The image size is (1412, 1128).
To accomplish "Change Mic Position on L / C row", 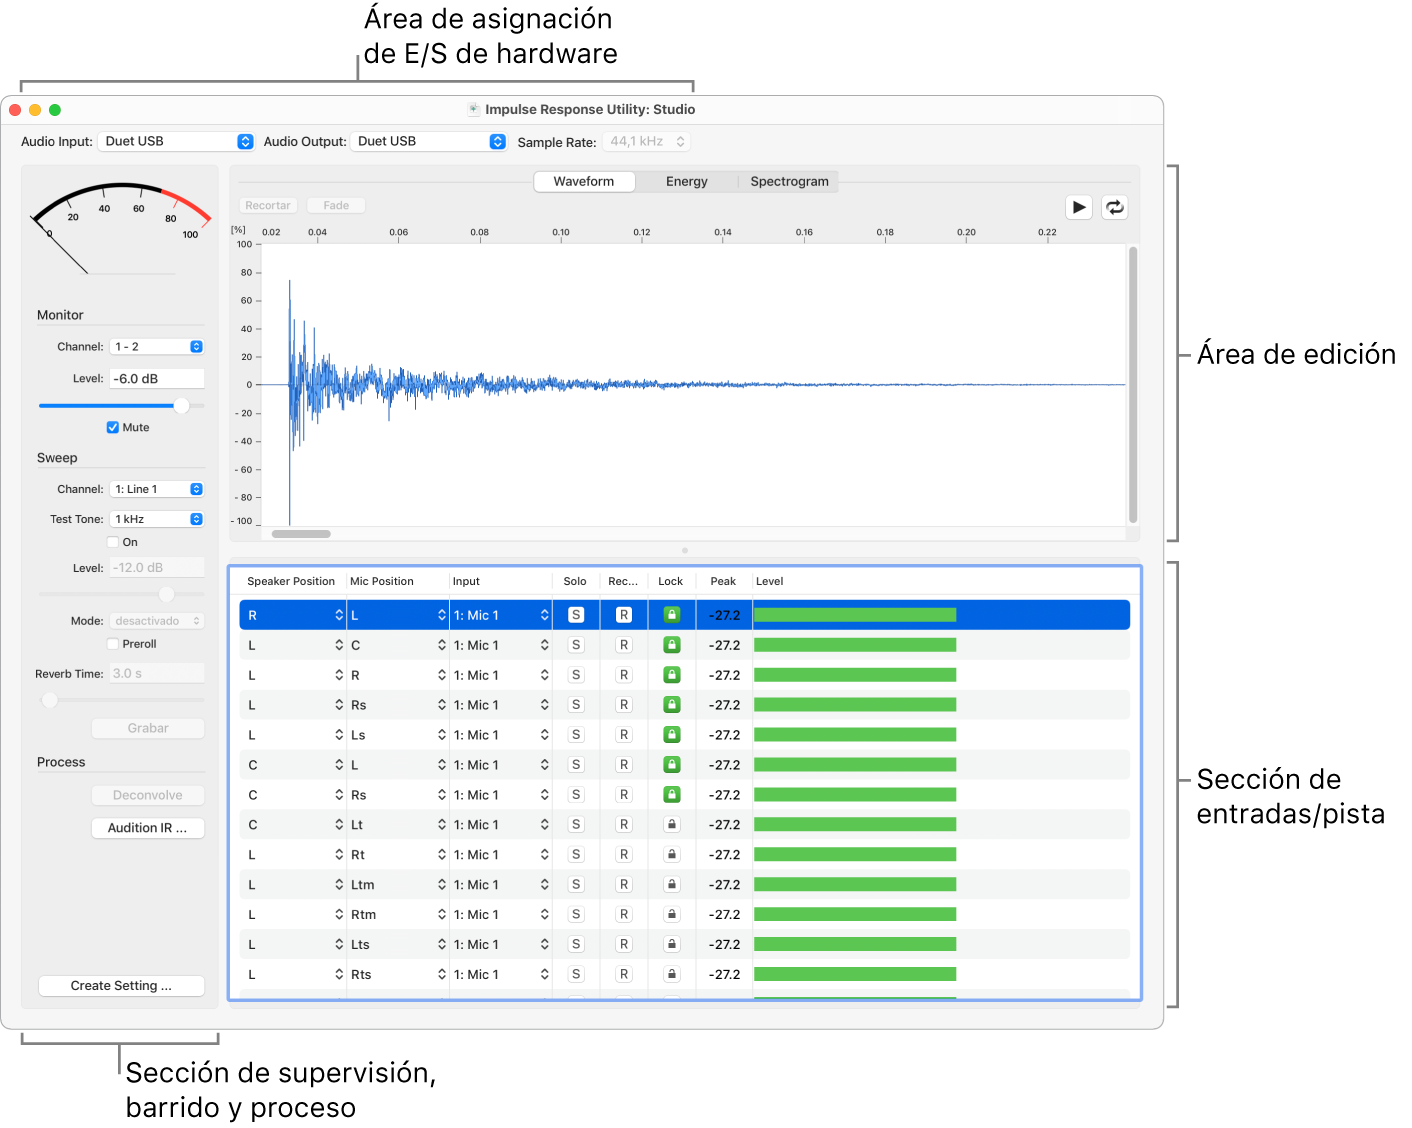I will pos(398,645).
